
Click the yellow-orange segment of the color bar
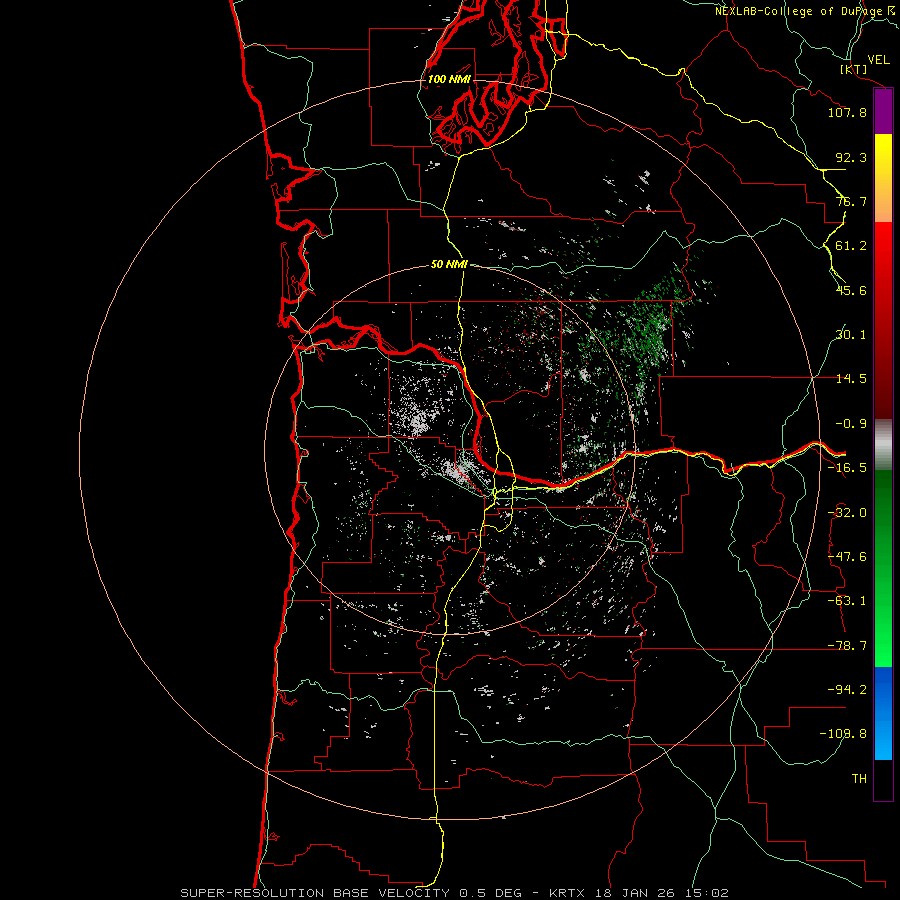click(883, 178)
